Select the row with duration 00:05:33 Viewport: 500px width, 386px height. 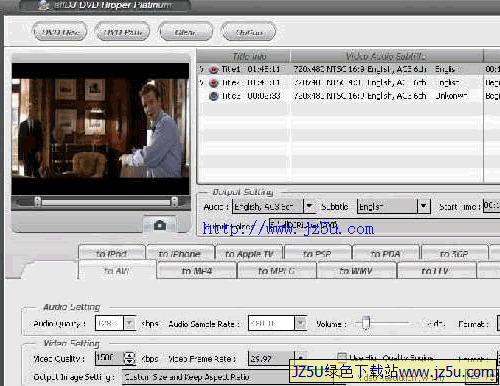[348, 96]
